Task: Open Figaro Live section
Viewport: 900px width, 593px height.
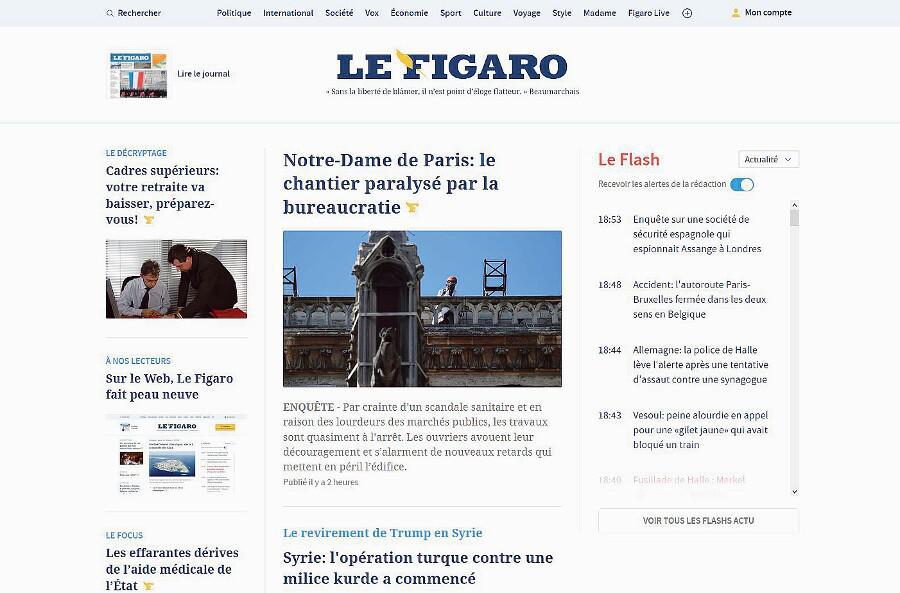Action: click(x=649, y=13)
